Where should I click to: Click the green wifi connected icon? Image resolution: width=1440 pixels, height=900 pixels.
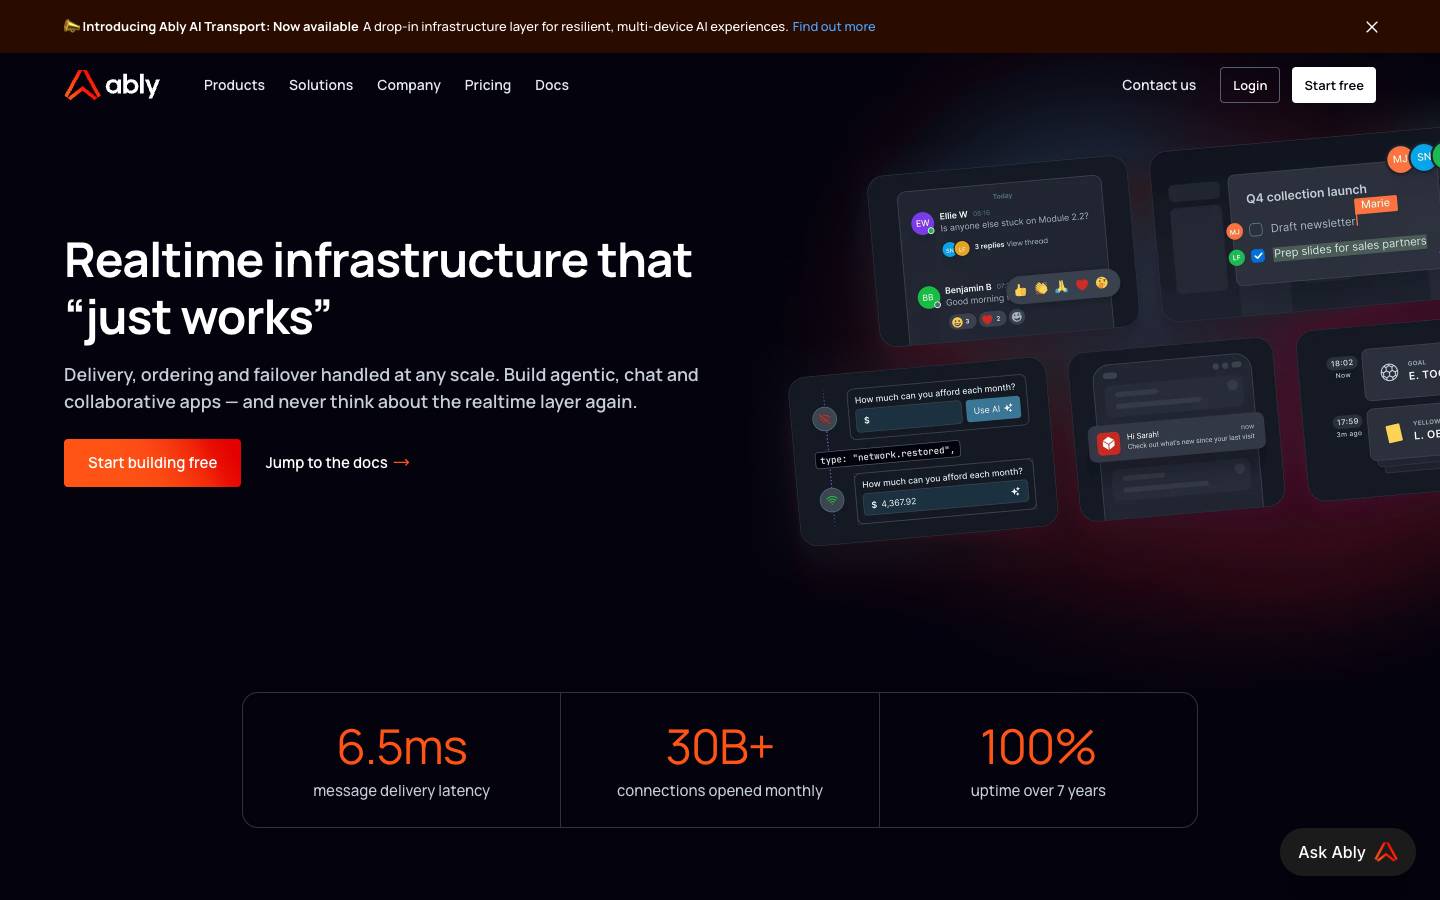[x=832, y=499]
